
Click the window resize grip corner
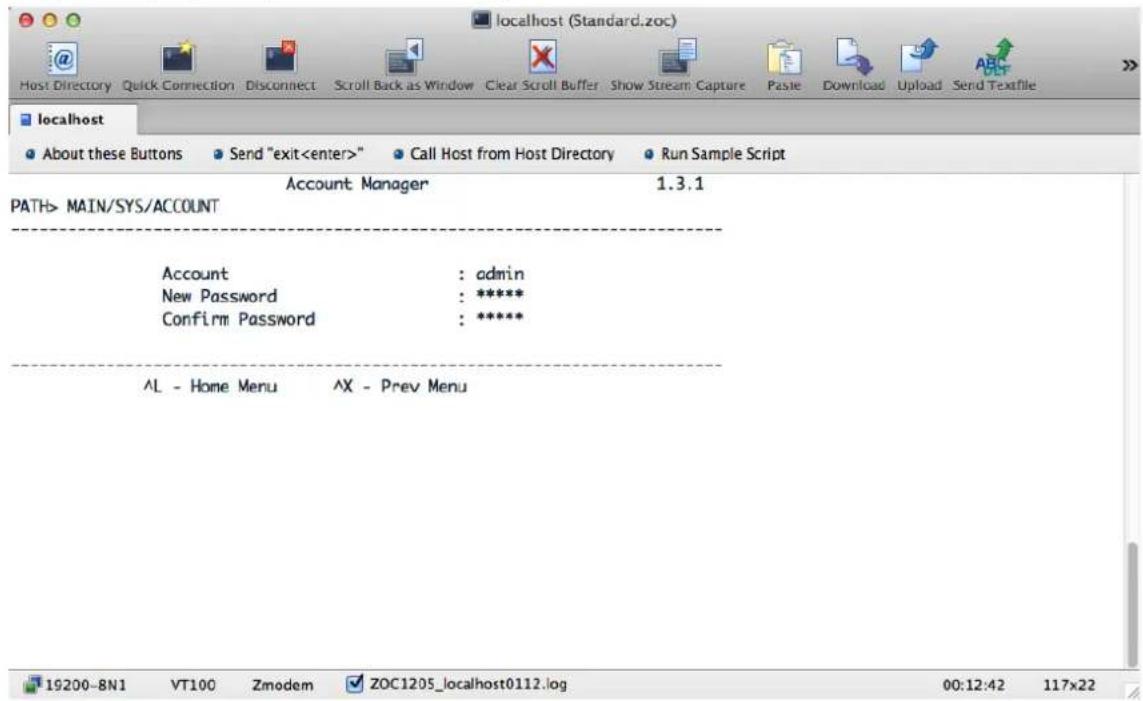1133,693
